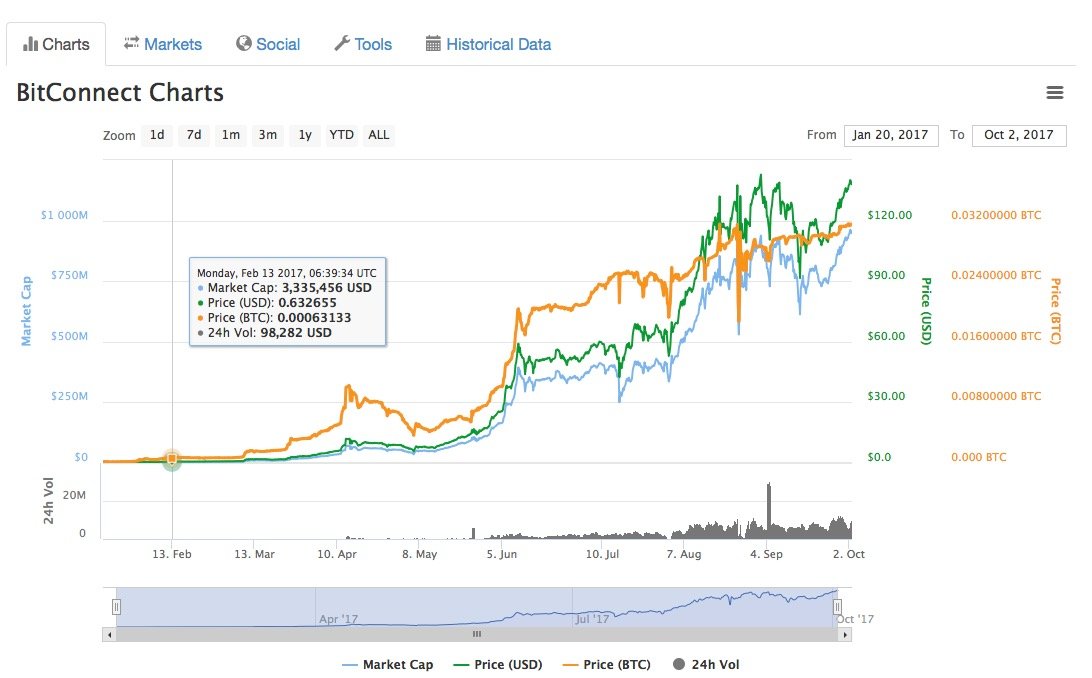Click the navigator scrollbar right arrow
This screenshot has width=1092, height=678.
point(845,634)
